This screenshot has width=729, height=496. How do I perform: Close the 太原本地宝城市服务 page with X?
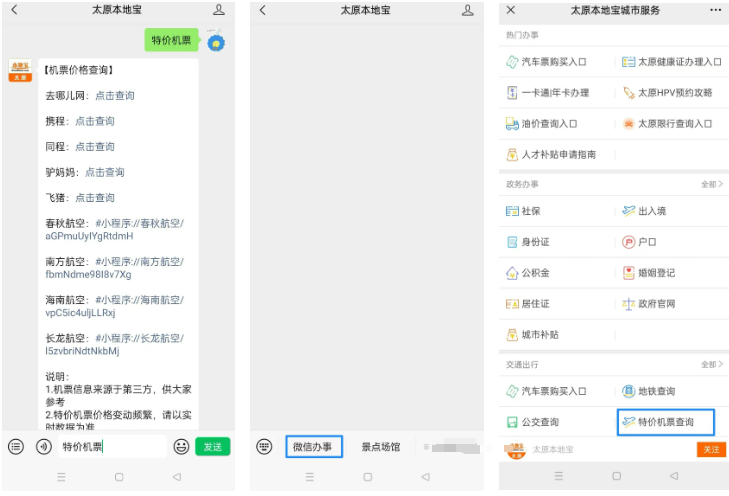510,10
